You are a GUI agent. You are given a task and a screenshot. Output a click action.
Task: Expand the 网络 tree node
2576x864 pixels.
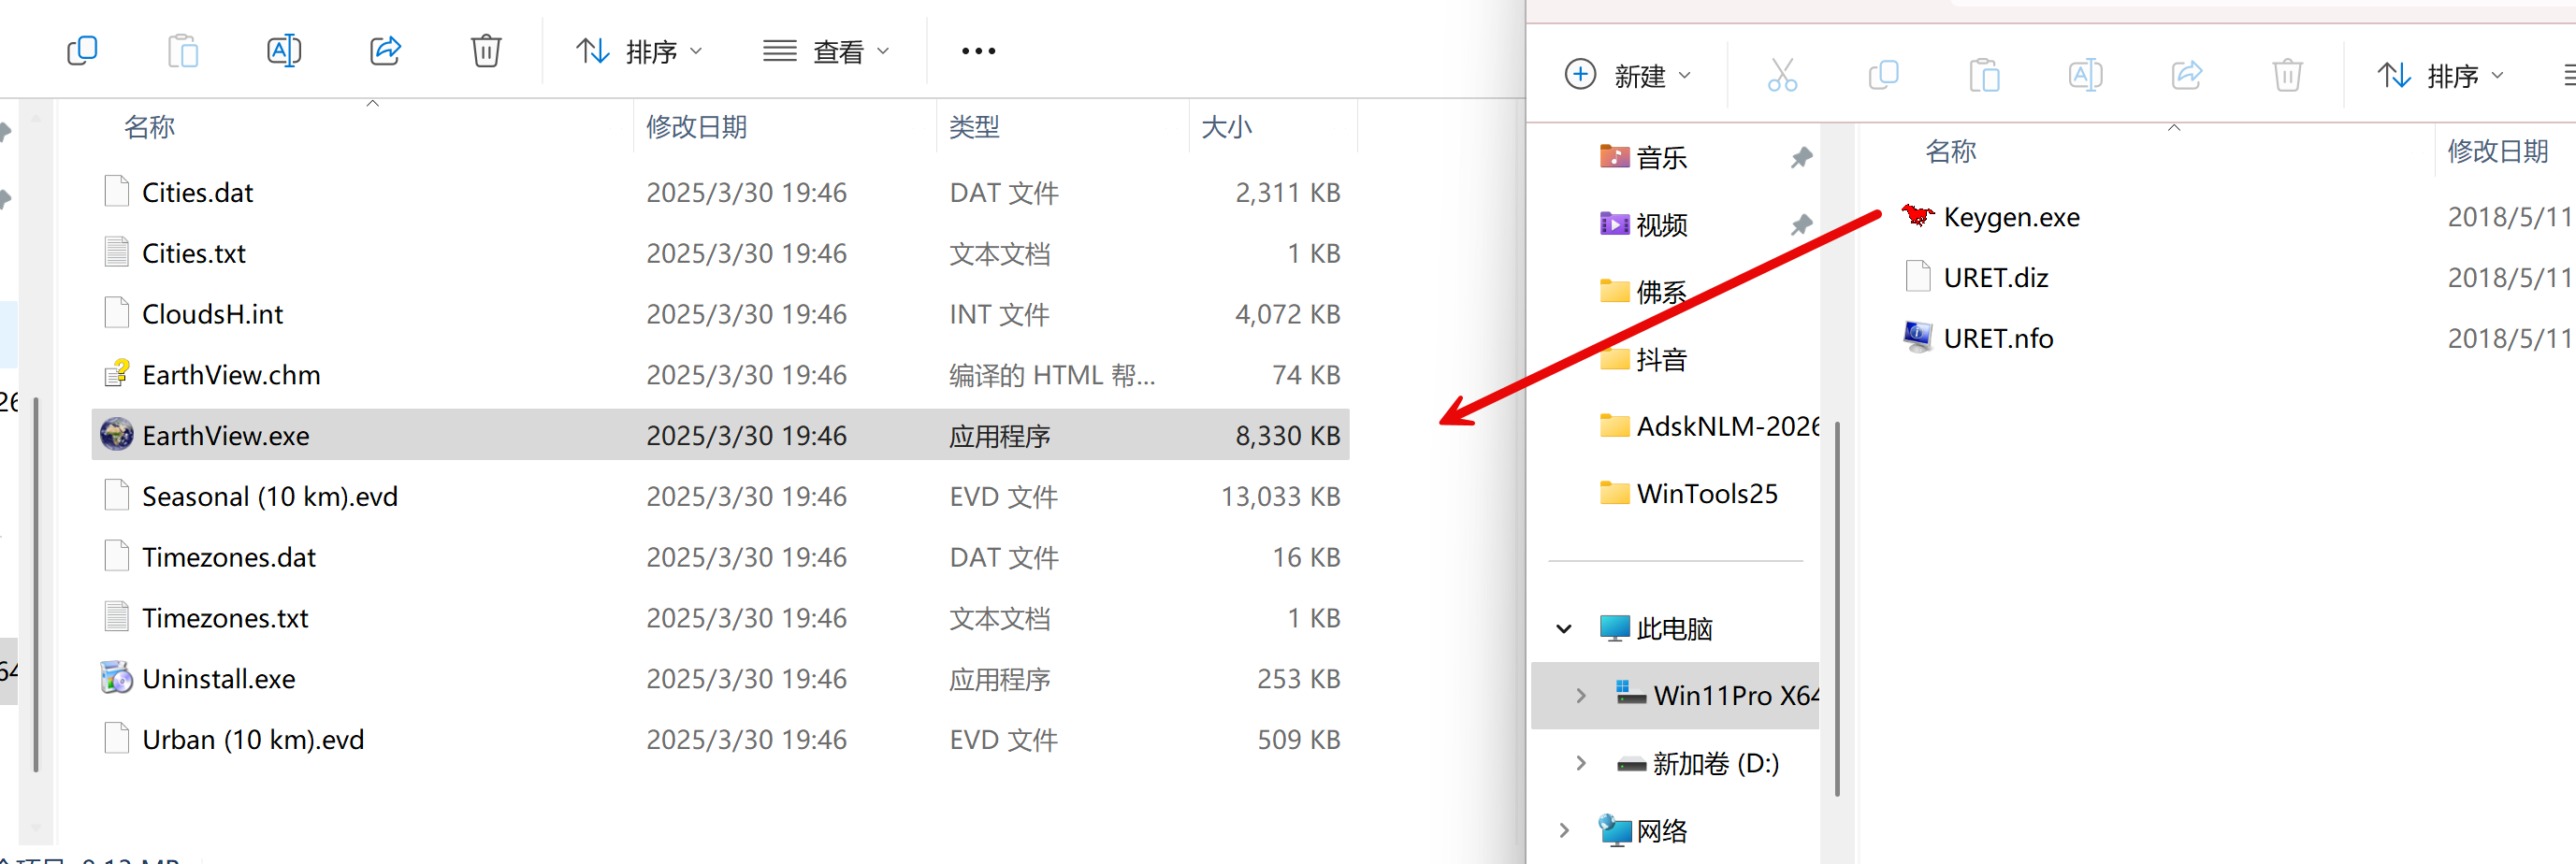(1564, 830)
